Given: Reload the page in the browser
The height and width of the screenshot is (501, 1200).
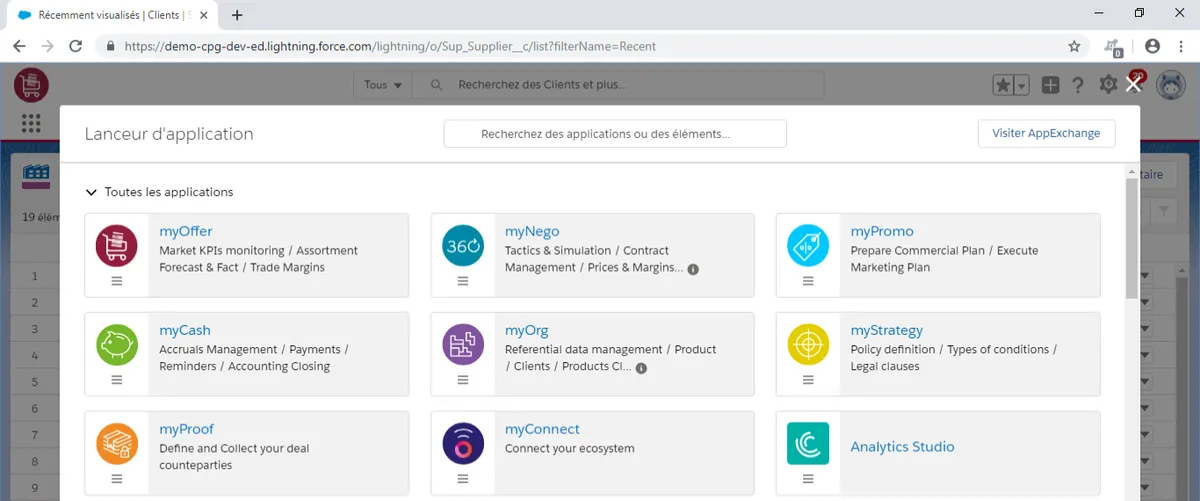Looking at the screenshot, I should 75,46.
